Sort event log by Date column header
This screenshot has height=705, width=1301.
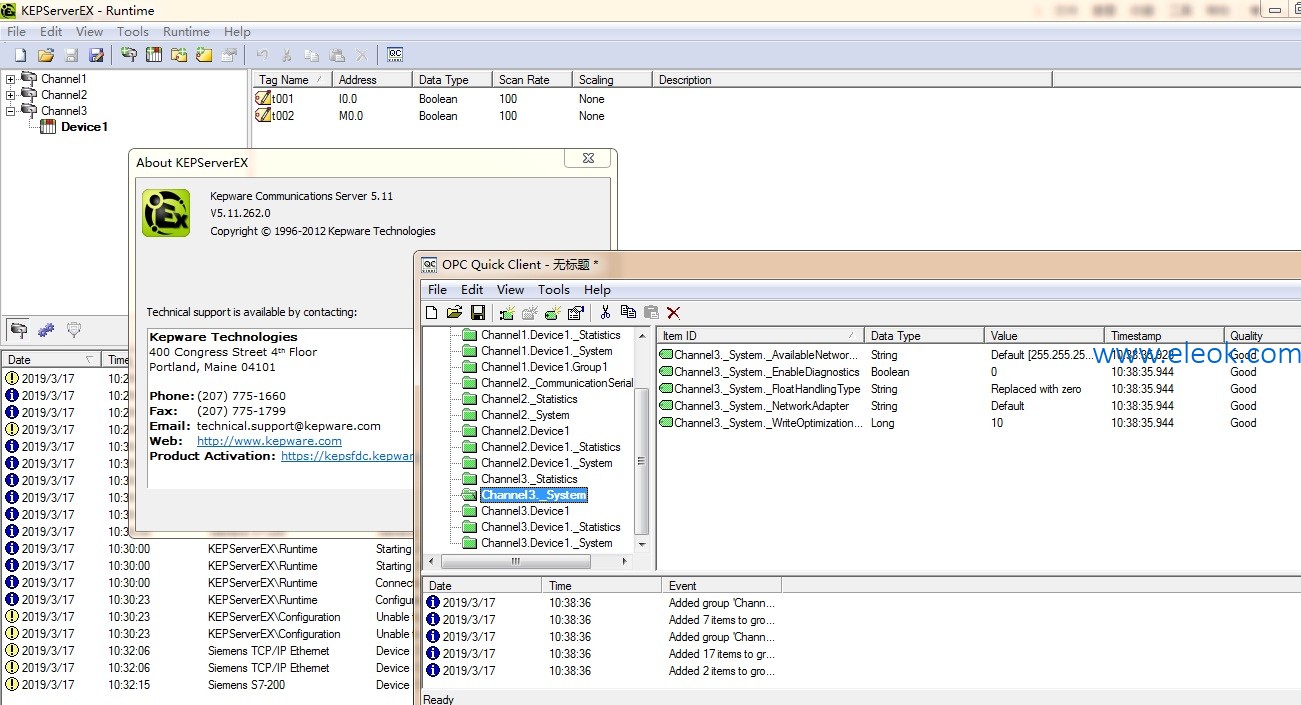(52, 360)
